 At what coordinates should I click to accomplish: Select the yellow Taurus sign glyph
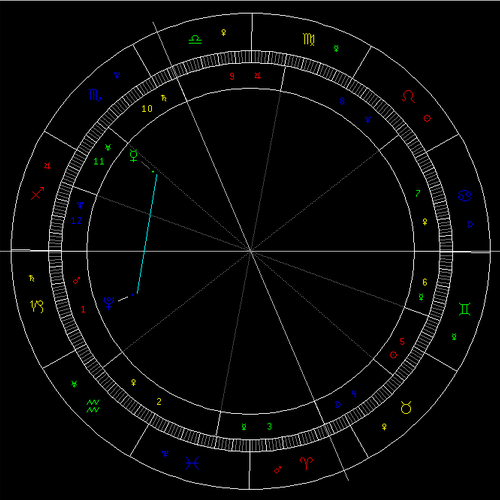coord(406,407)
